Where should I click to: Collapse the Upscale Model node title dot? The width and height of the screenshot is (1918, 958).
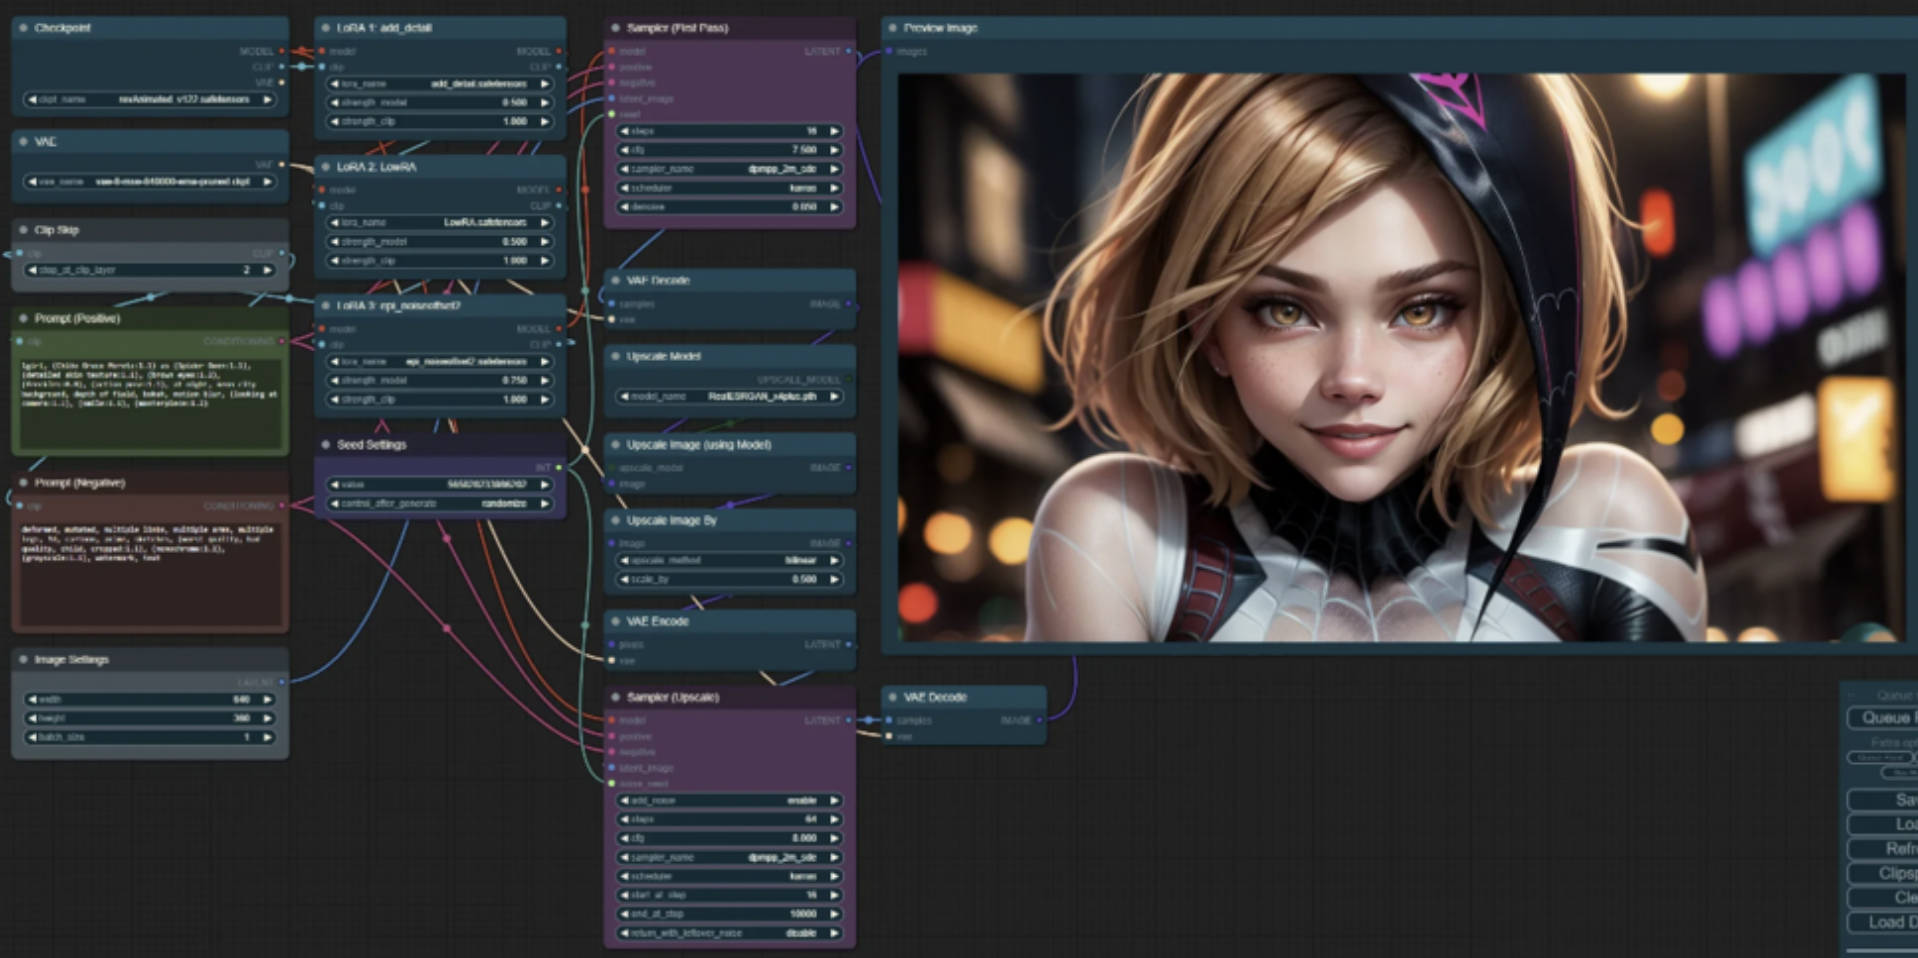click(x=615, y=357)
